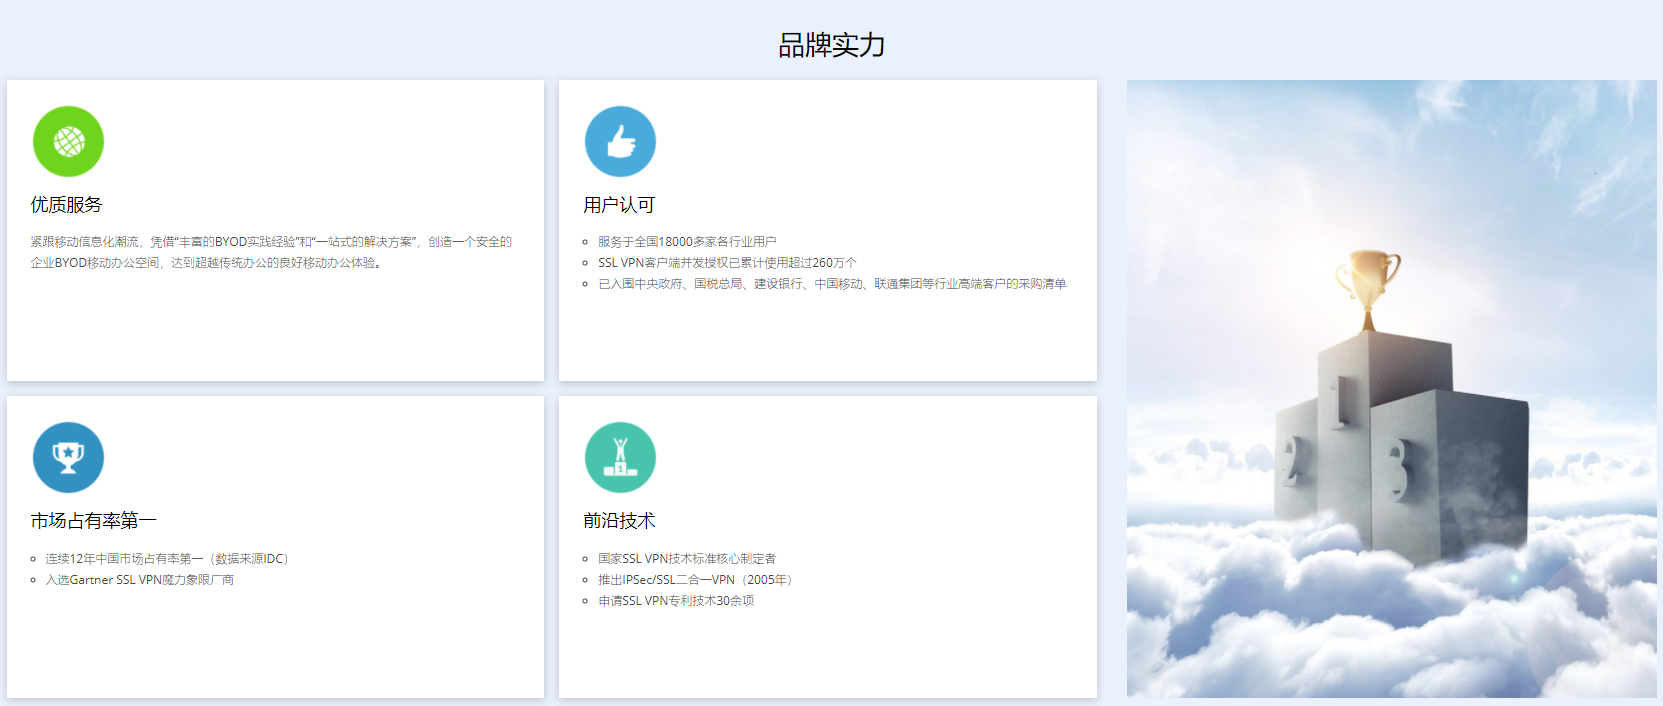Click the 优质服务 BYOD description paragraph
The height and width of the screenshot is (706, 1663).
click(270, 252)
